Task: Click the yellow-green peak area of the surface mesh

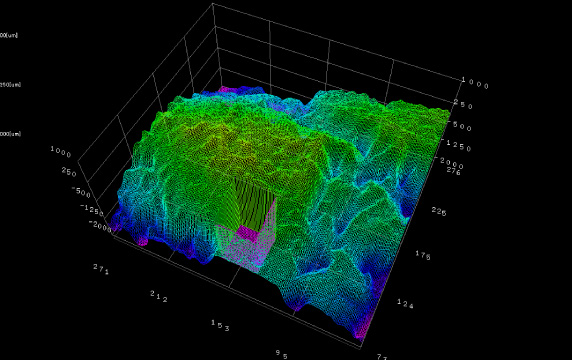Action: point(233,146)
